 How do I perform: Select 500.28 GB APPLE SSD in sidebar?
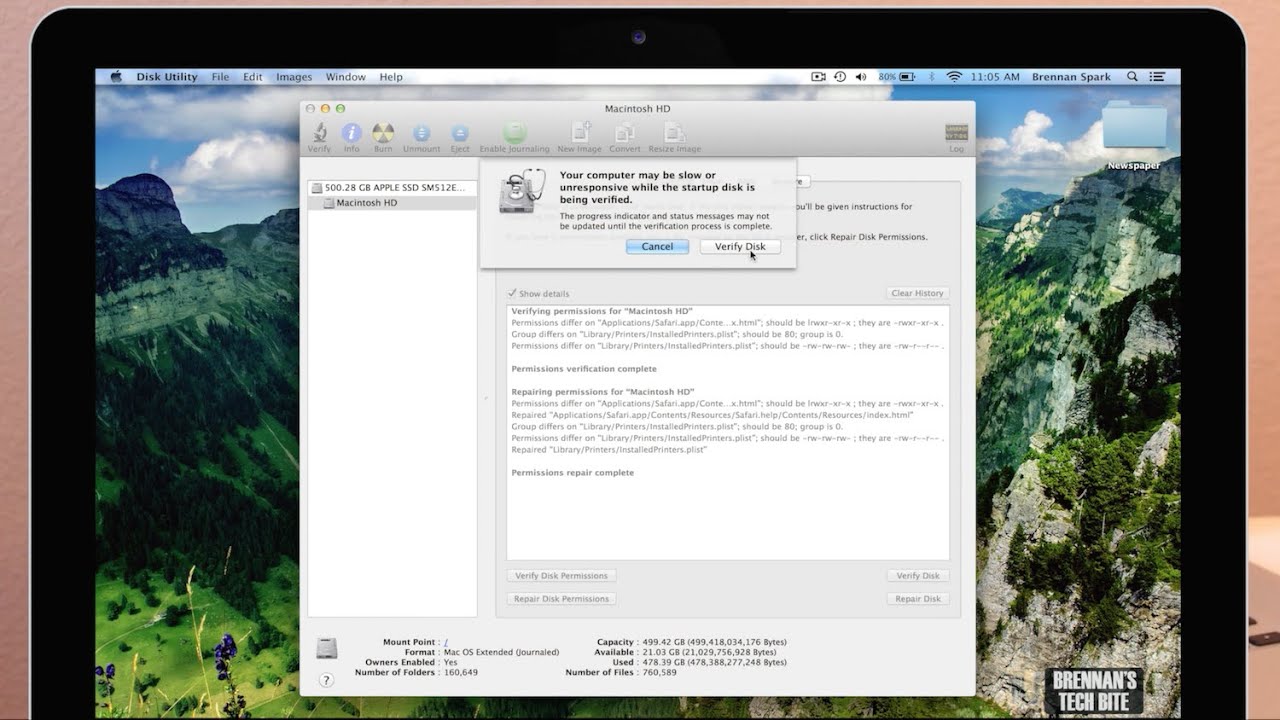point(392,187)
